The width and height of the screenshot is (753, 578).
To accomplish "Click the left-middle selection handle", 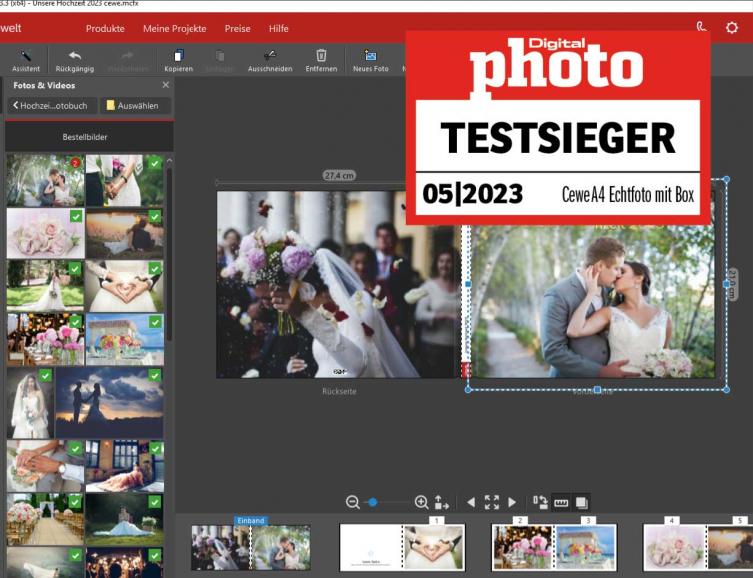I will tap(468, 284).
